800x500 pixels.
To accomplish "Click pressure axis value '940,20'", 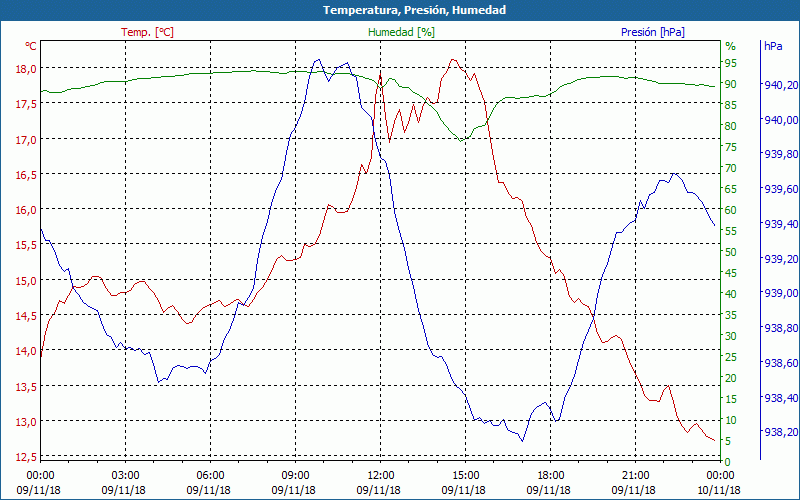I will coord(781,85).
